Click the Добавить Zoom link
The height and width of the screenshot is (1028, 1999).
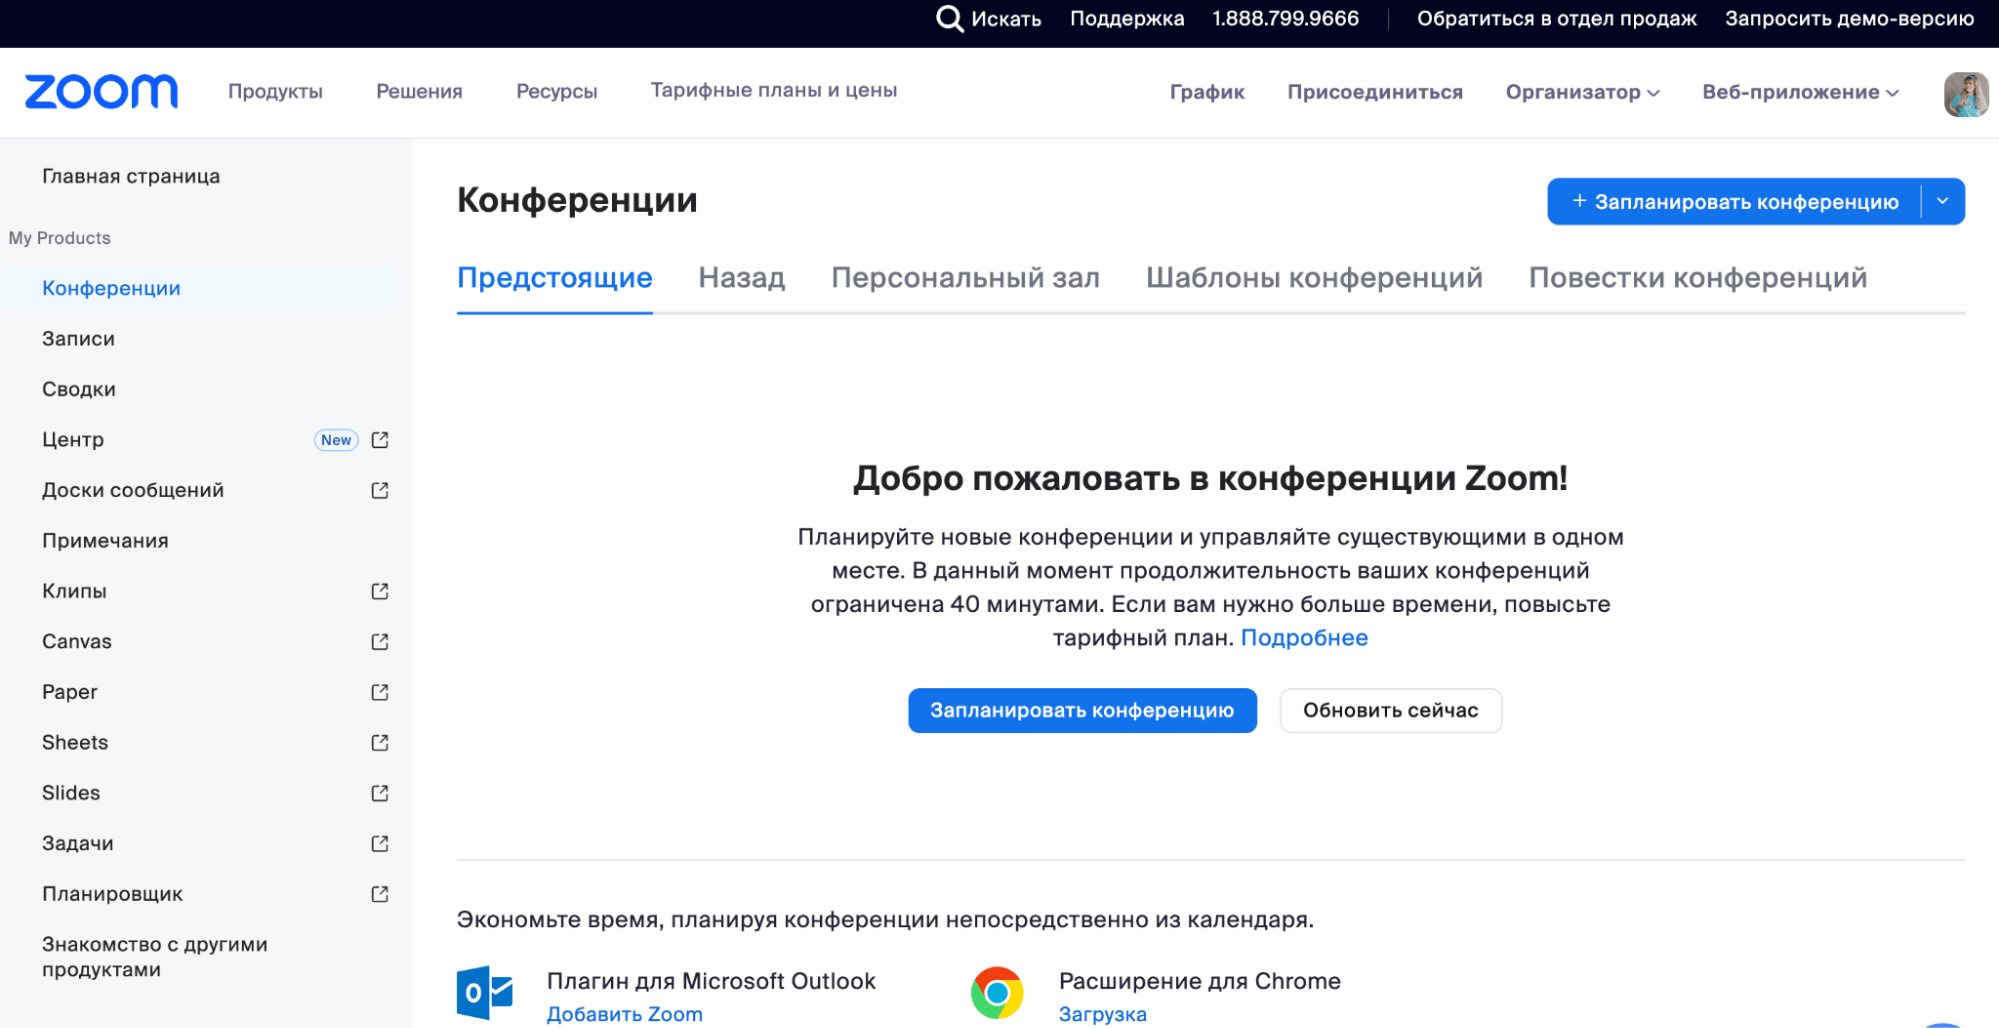point(624,1014)
